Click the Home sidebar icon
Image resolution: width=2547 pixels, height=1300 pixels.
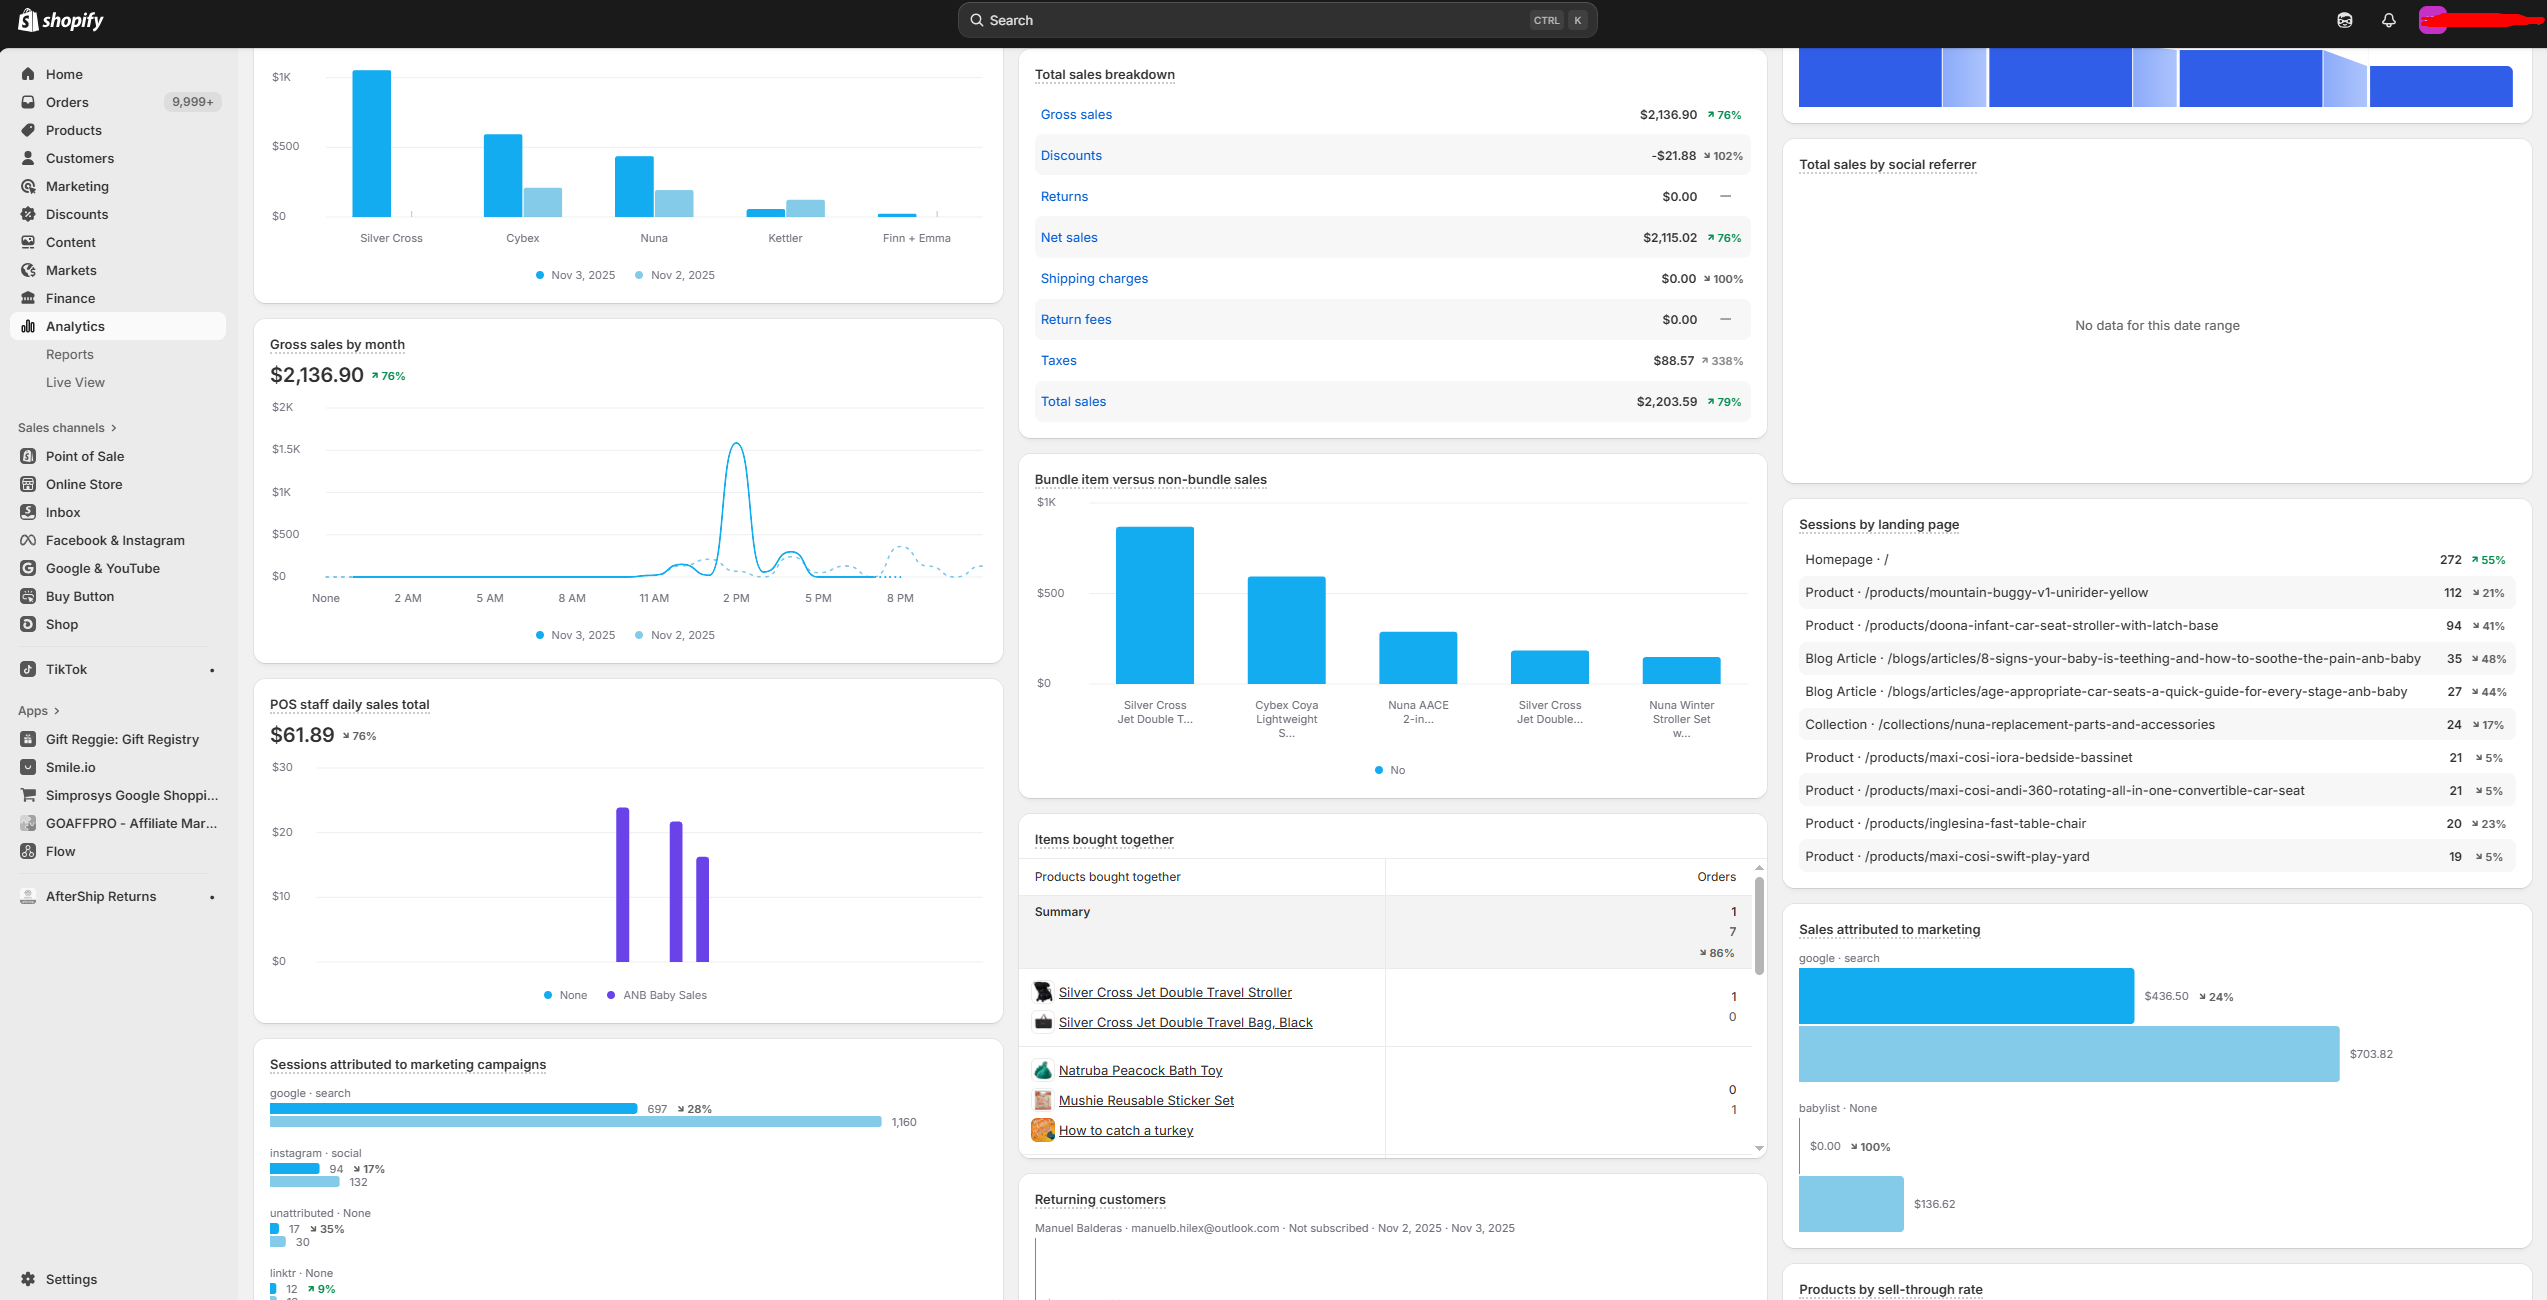pyautogui.click(x=28, y=74)
